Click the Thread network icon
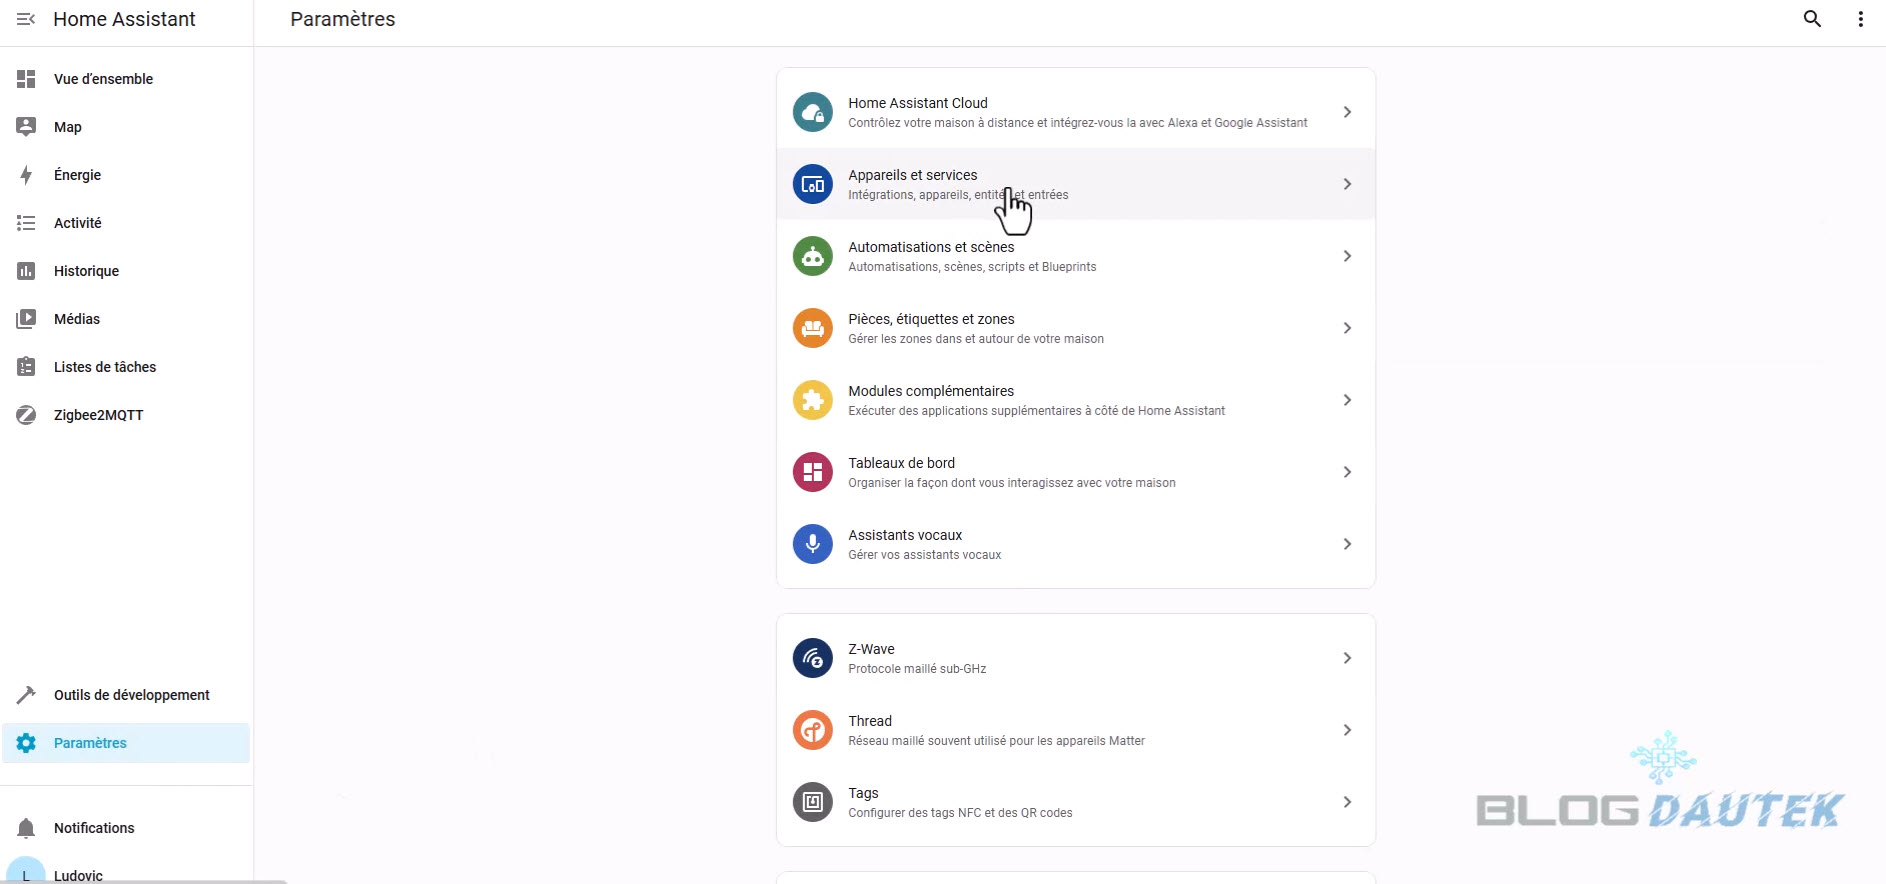Viewport: 1886px width, 884px height. tap(812, 730)
